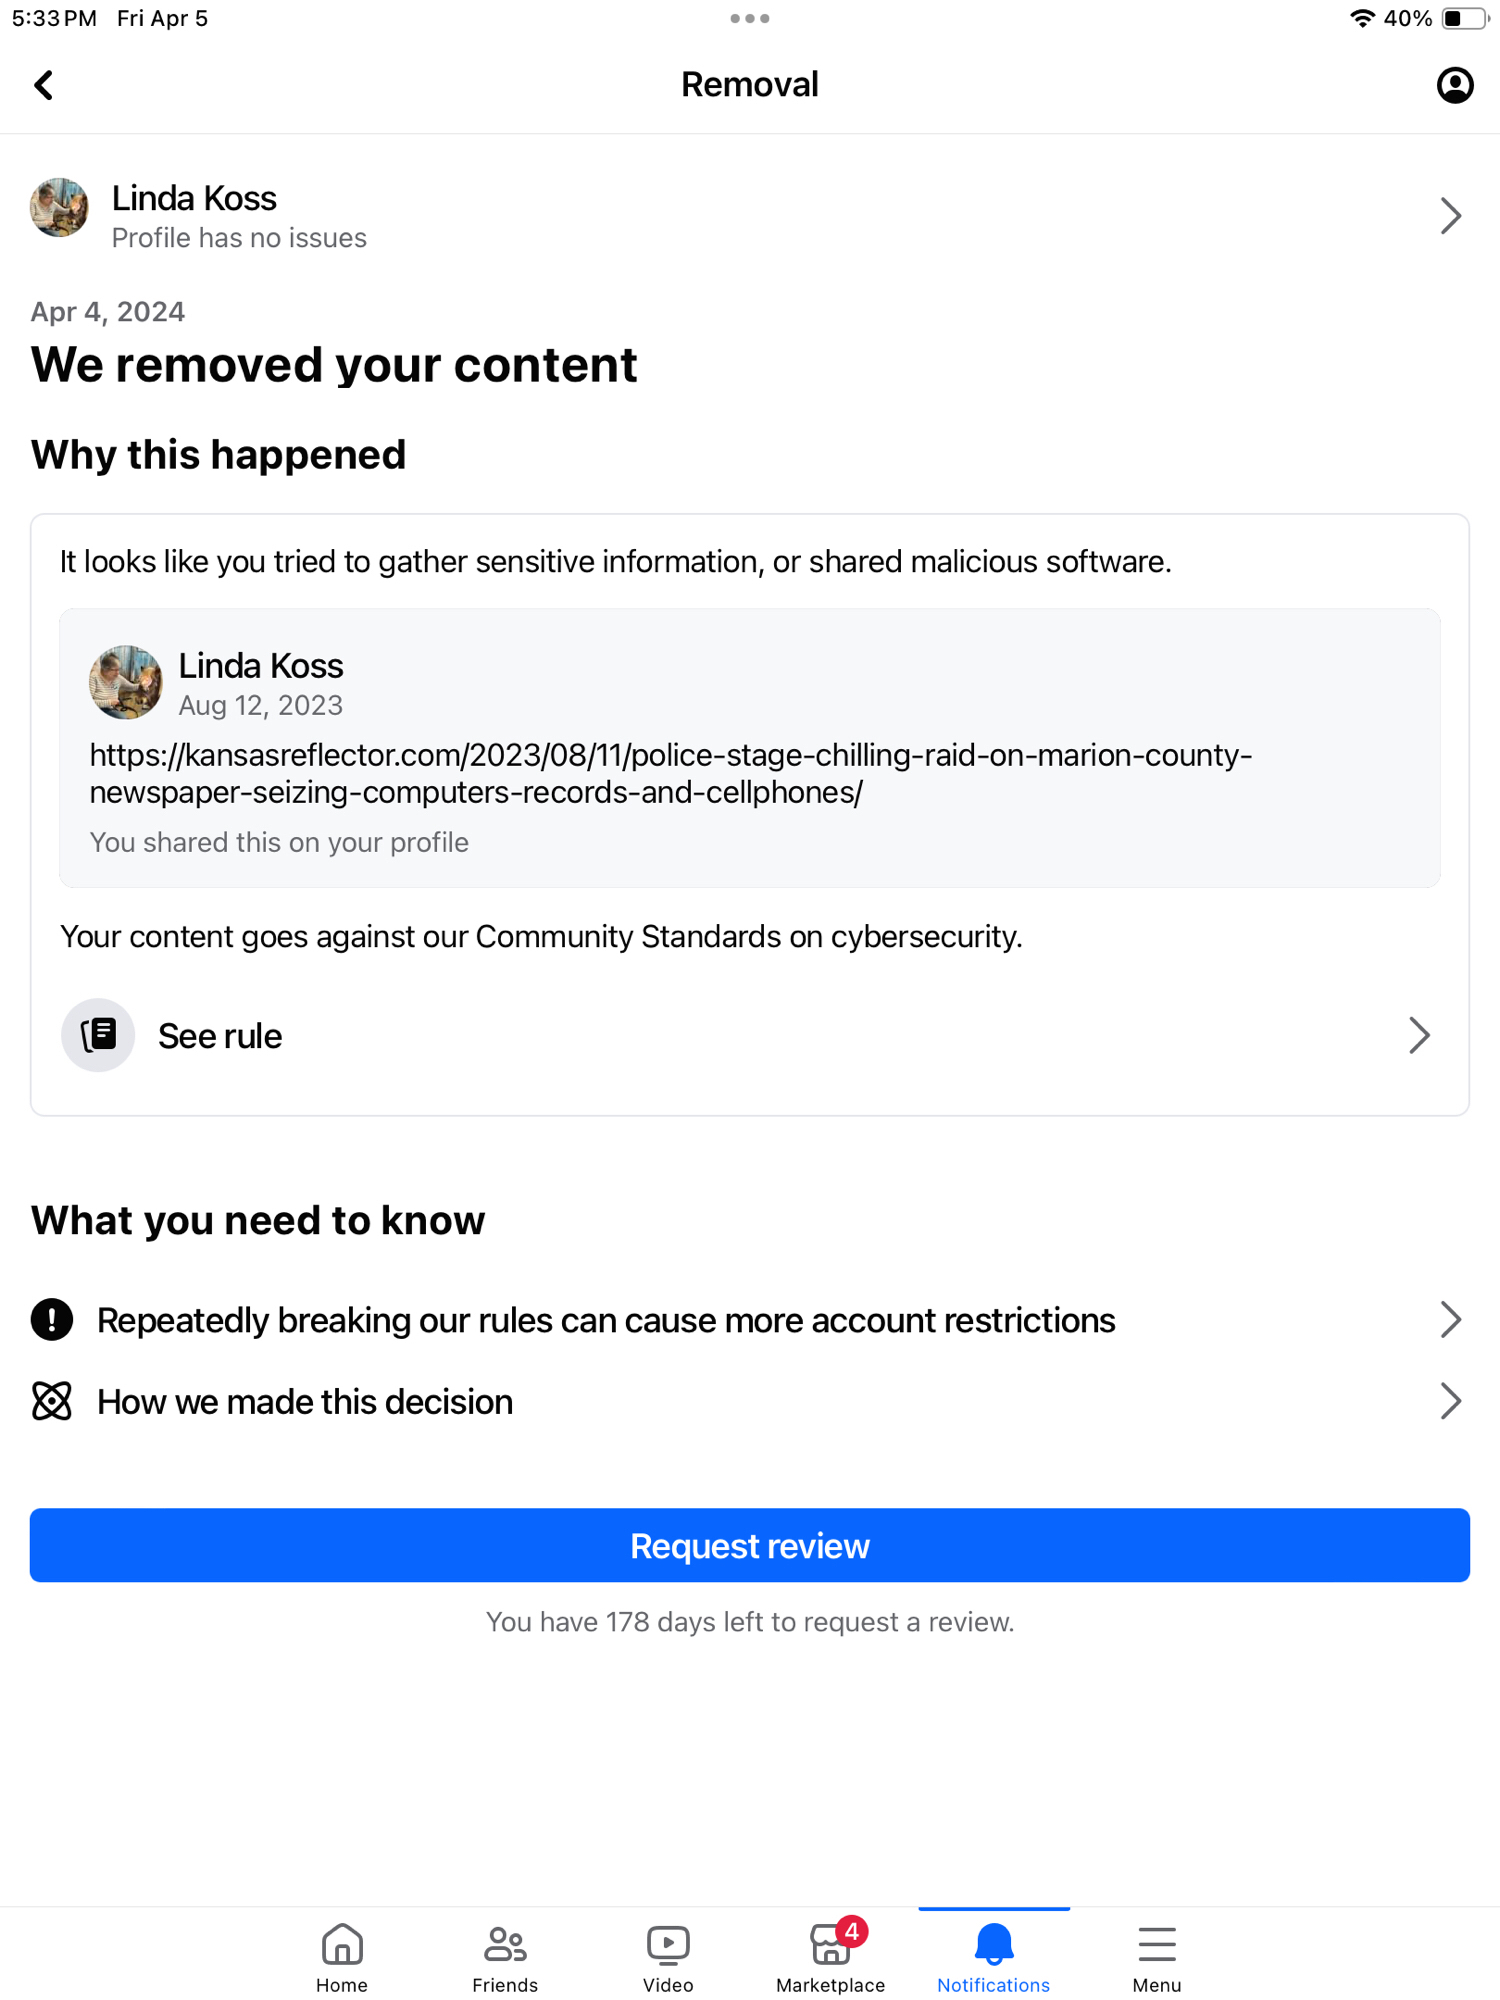This screenshot has height=2000, width=1500.
Task: Expand Linda Koss profile status chevron
Action: point(1450,215)
